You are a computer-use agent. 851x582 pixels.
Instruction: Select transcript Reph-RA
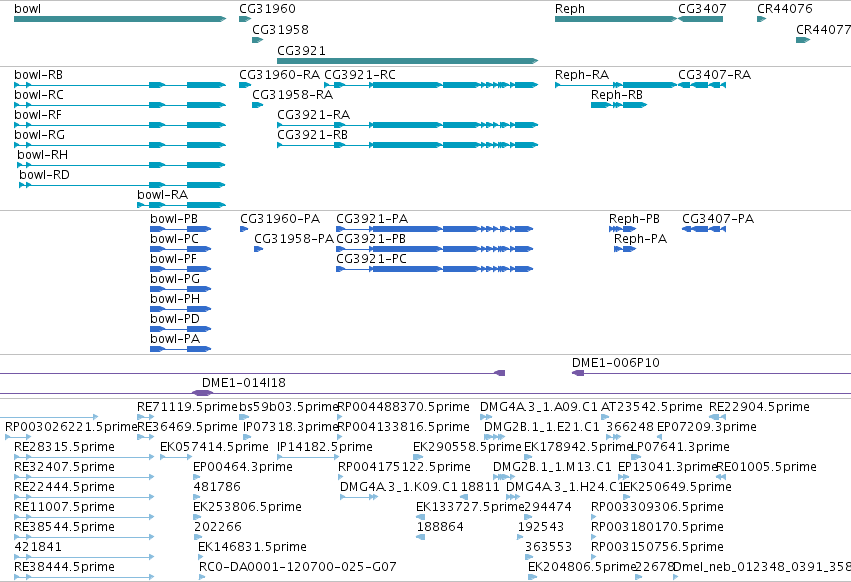pos(615,85)
